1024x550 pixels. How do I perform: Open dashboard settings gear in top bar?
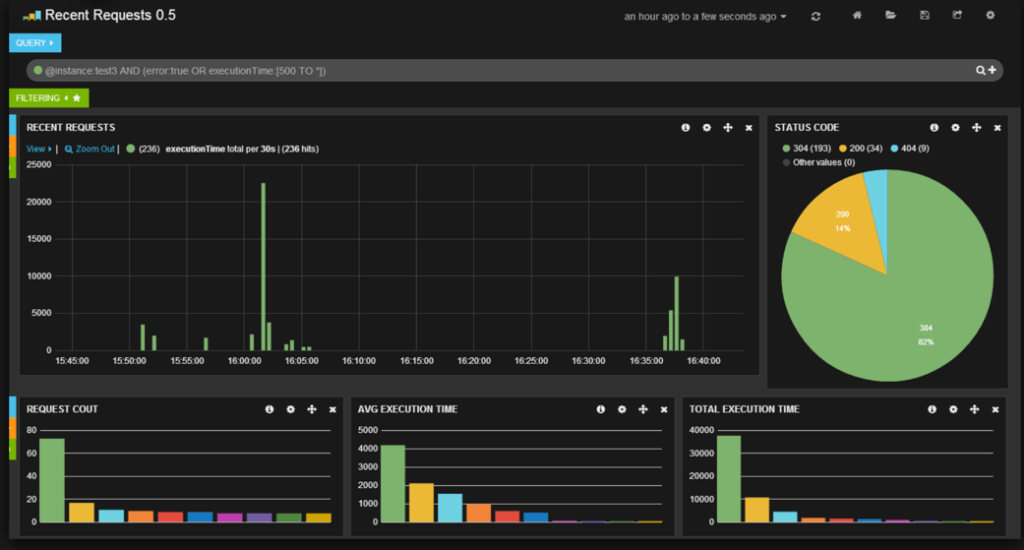click(990, 16)
